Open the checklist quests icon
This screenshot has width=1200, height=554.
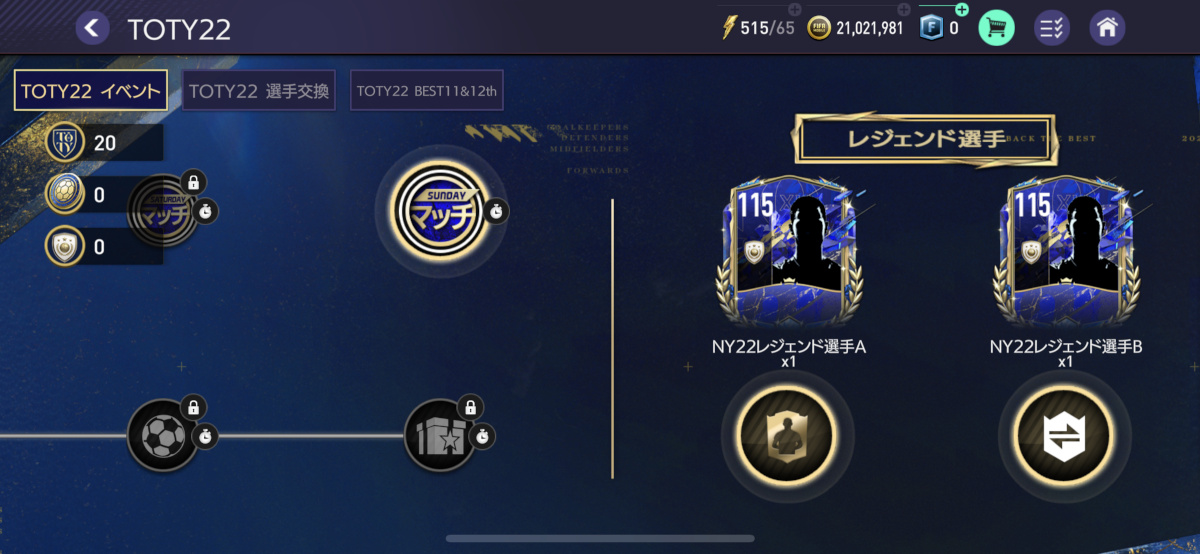pos(1052,27)
